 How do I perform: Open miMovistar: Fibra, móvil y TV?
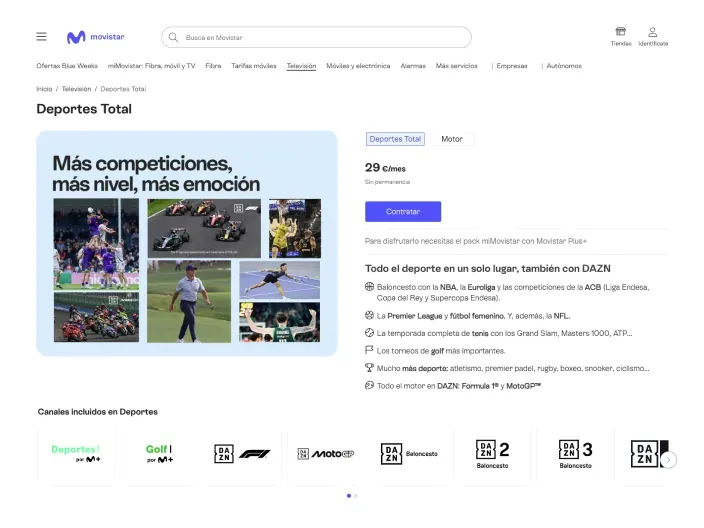(x=151, y=66)
